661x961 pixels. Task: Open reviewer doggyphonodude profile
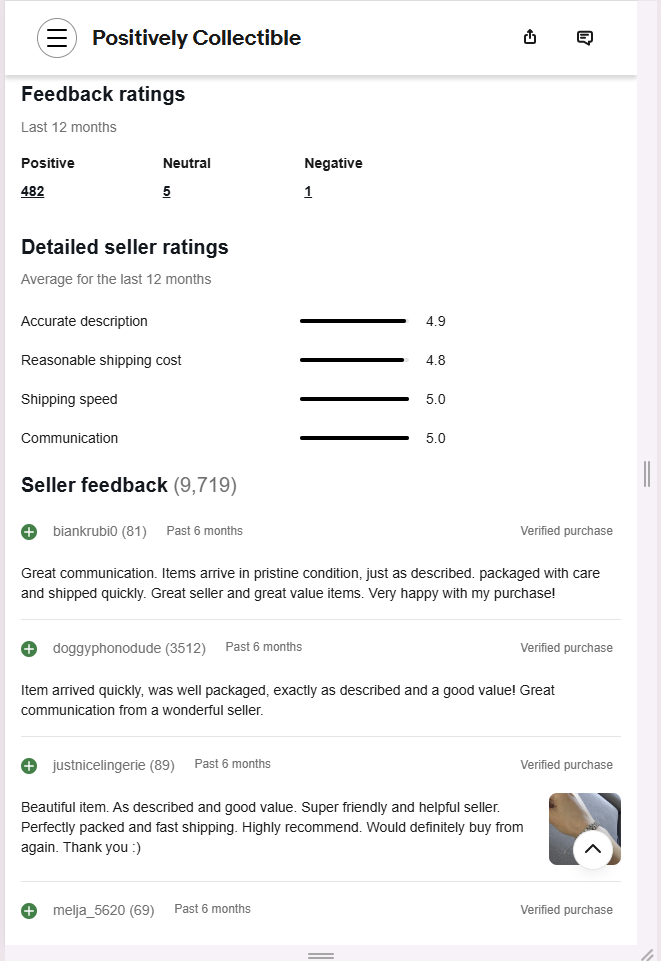point(106,648)
